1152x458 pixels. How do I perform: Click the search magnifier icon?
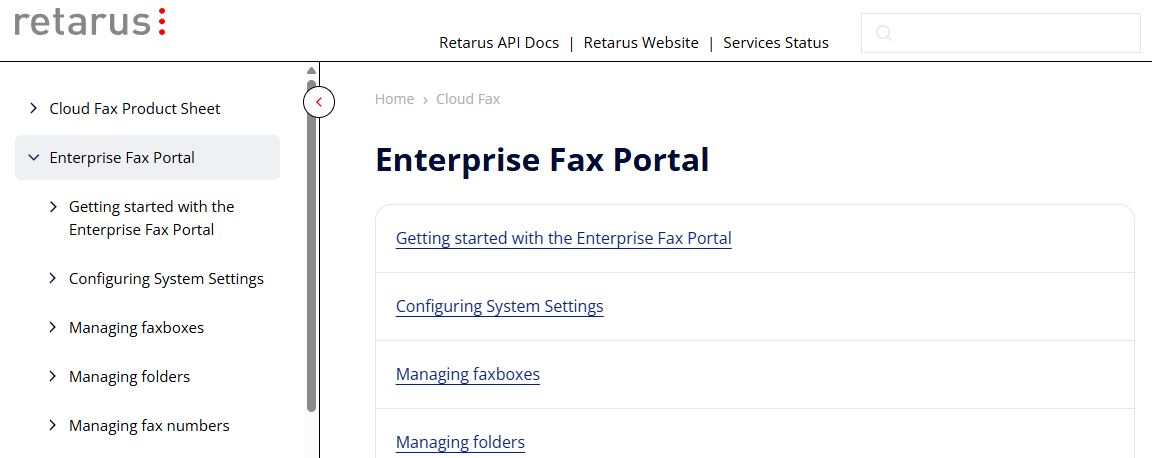[884, 33]
